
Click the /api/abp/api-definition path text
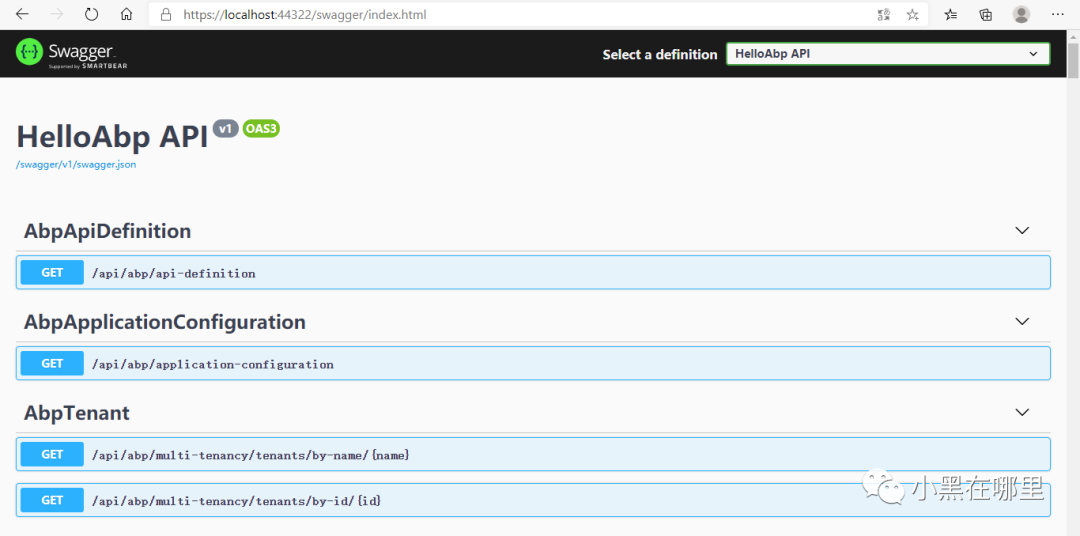point(174,274)
